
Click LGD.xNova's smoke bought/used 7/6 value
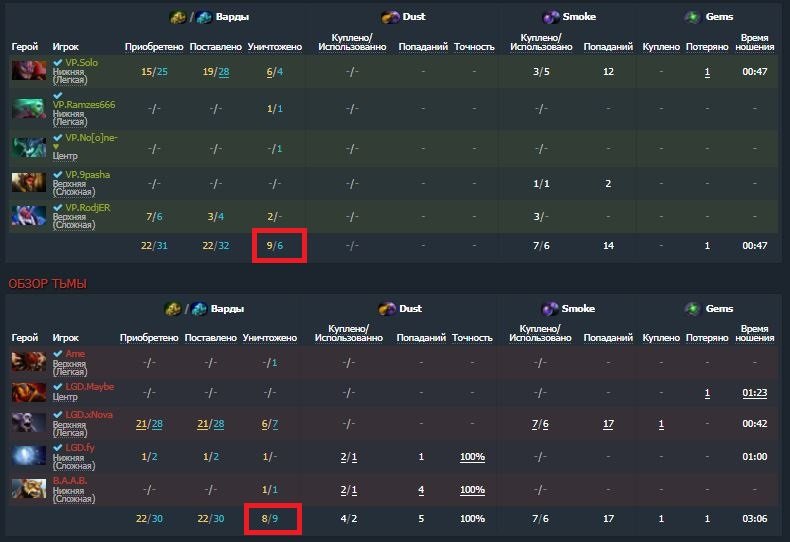pyautogui.click(x=540, y=424)
